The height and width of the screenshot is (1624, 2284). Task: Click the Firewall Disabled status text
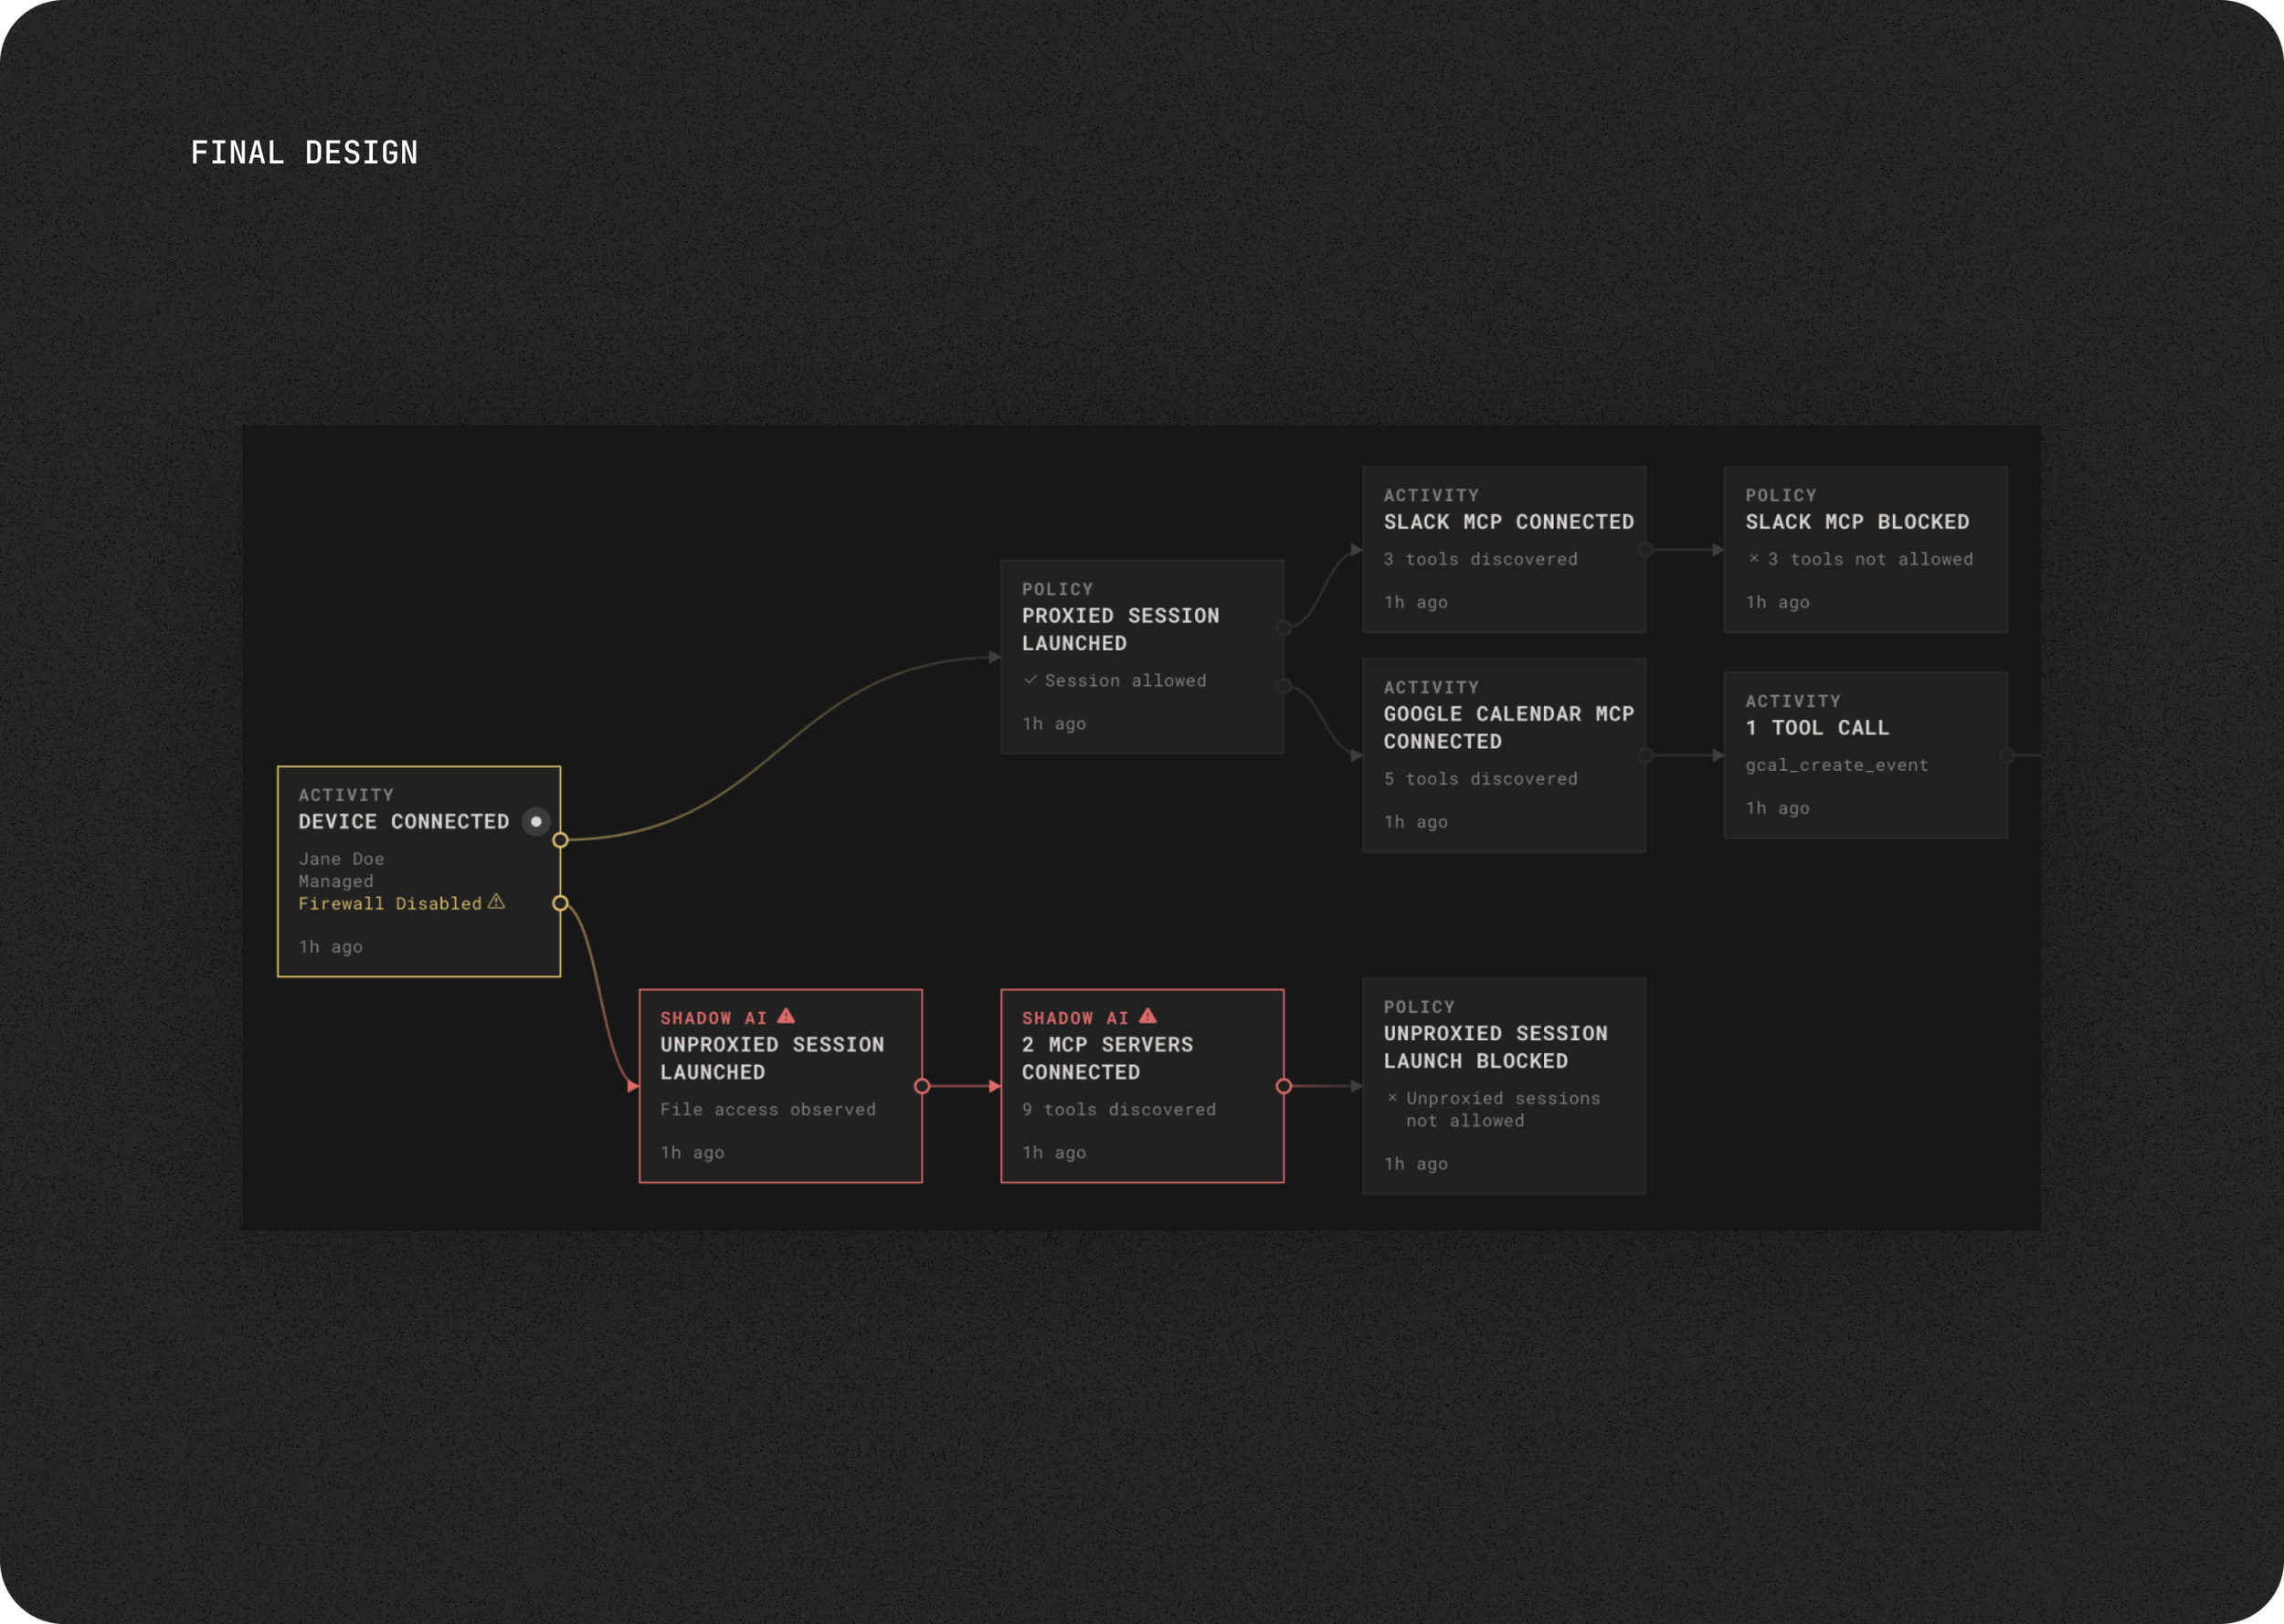point(390,903)
